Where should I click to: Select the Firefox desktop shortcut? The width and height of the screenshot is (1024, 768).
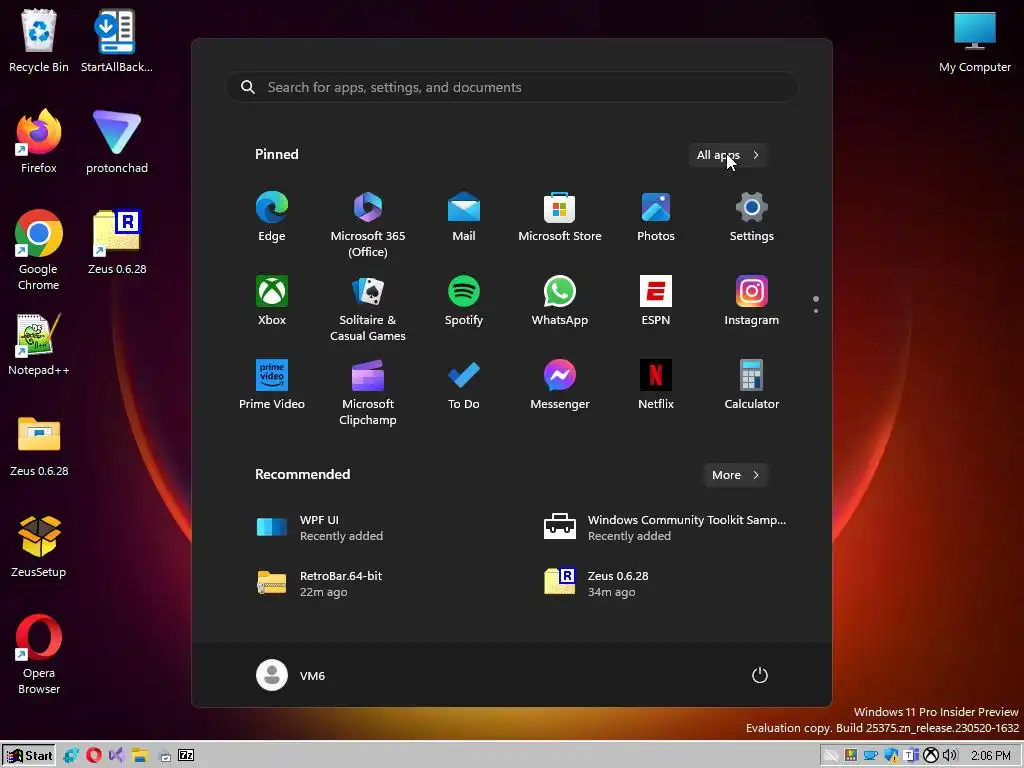(x=39, y=142)
